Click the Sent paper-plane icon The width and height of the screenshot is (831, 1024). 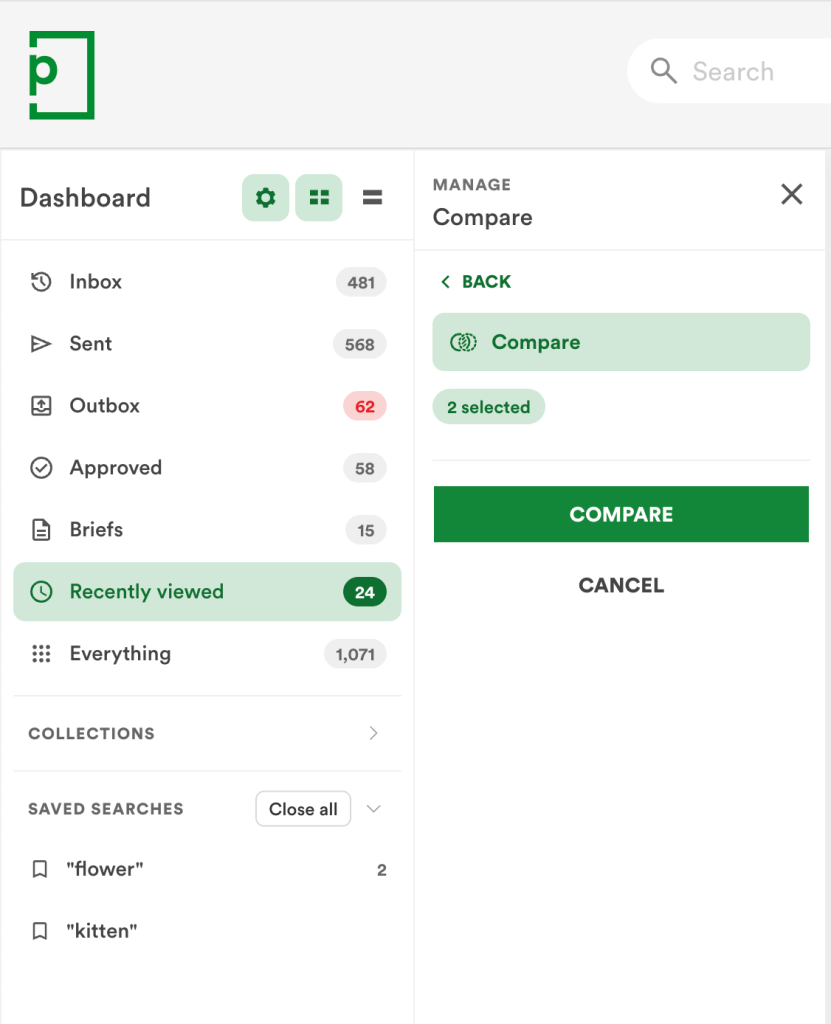click(41, 344)
